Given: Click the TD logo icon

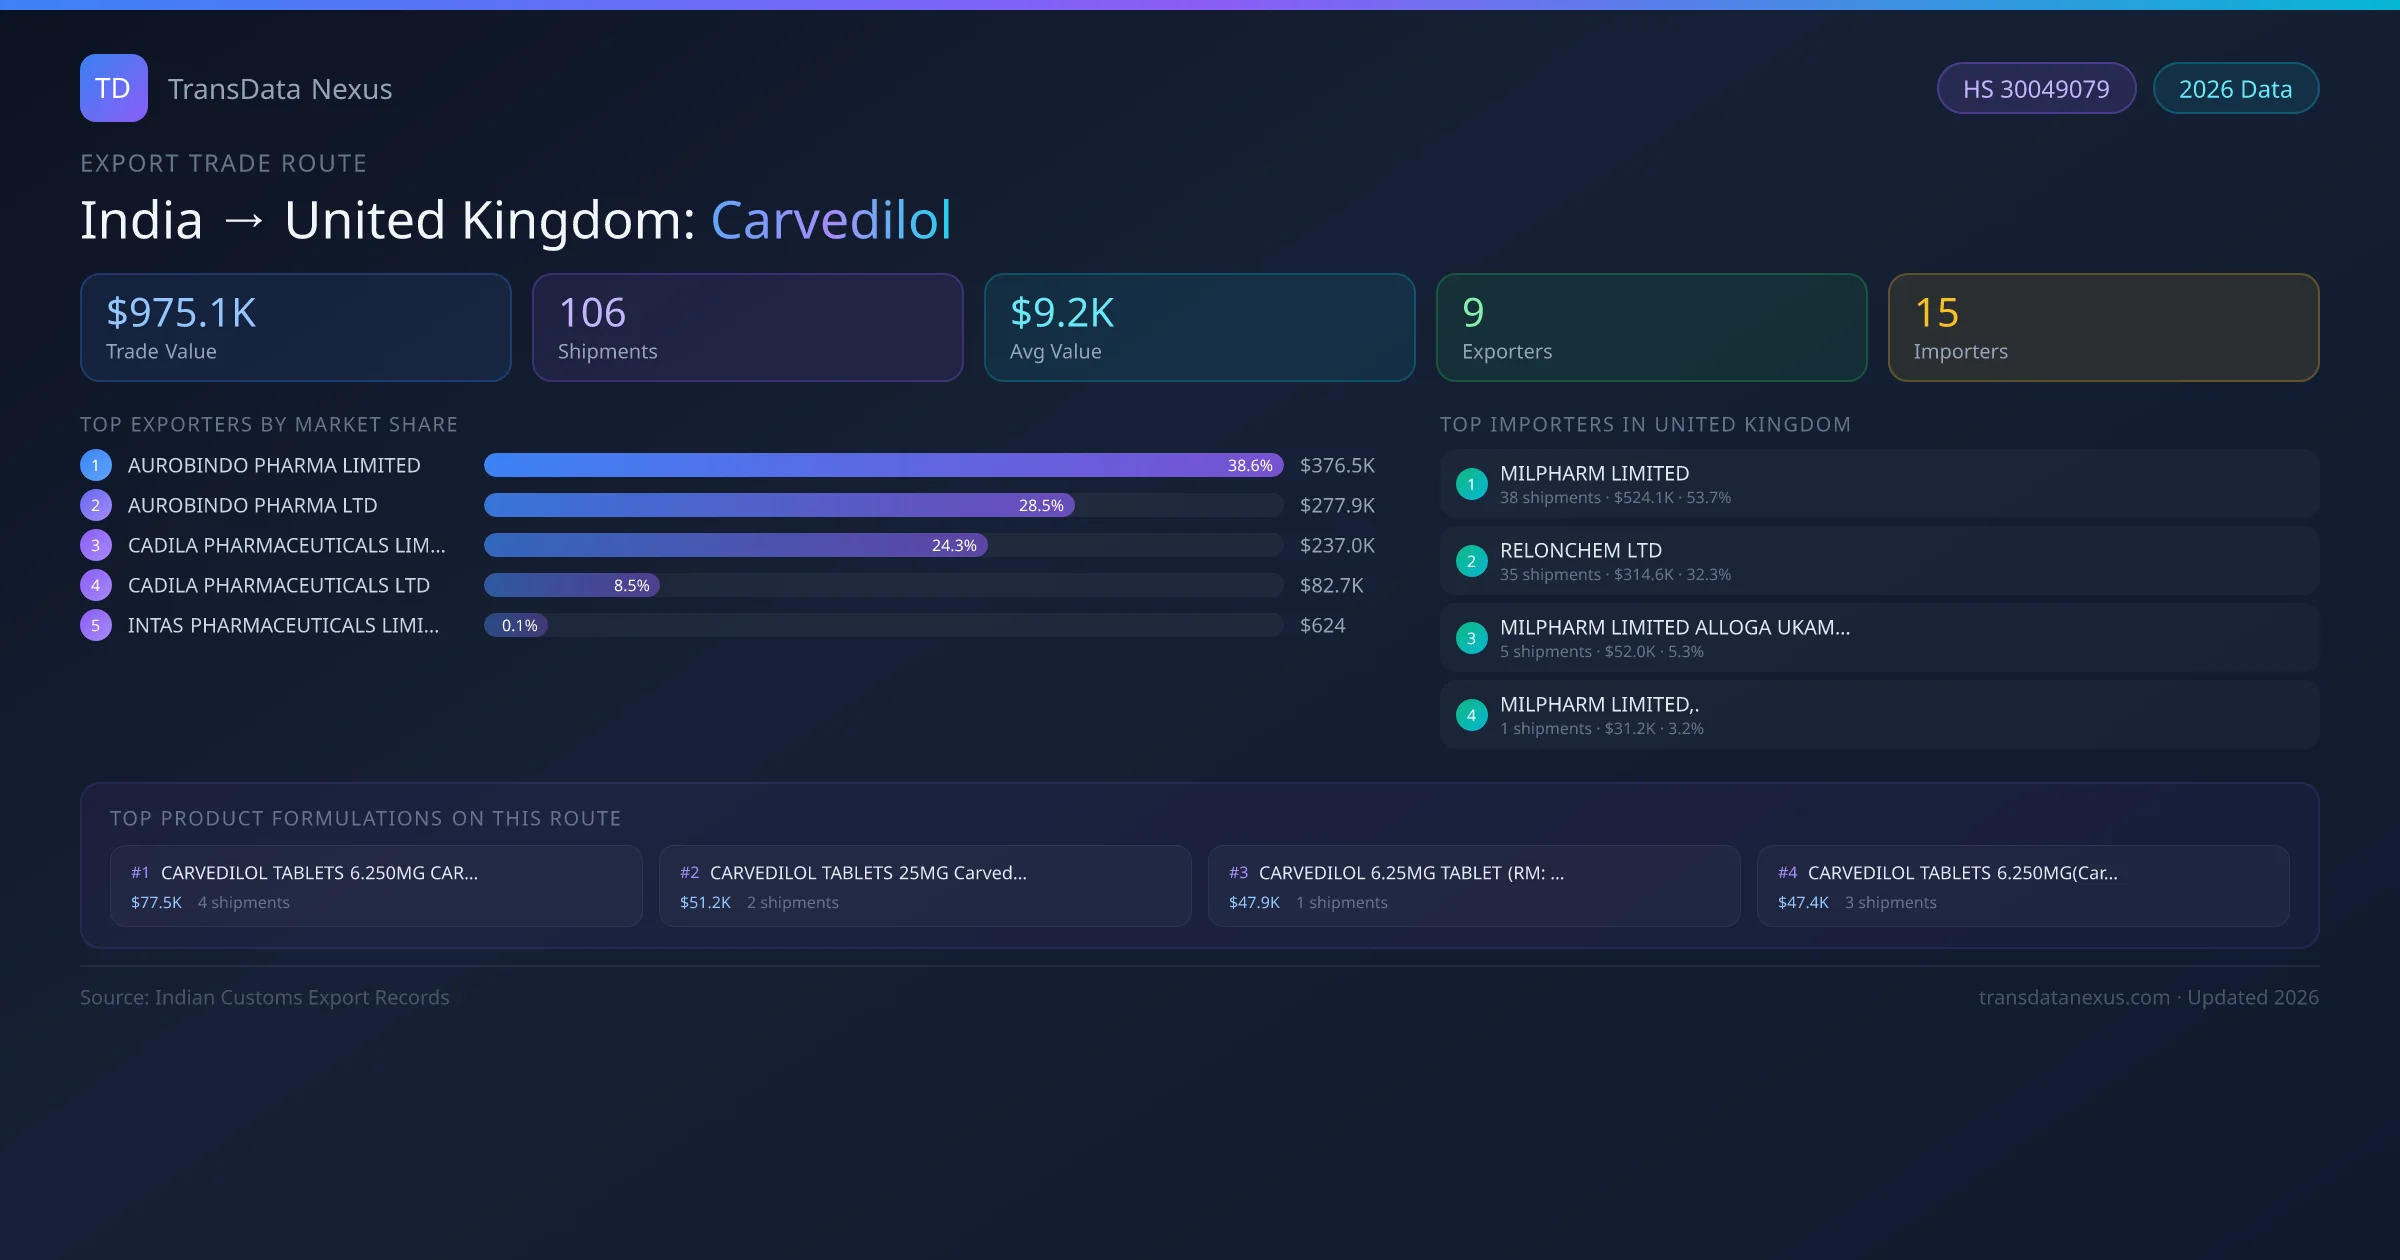Looking at the screenshot, I should point(113,88).
